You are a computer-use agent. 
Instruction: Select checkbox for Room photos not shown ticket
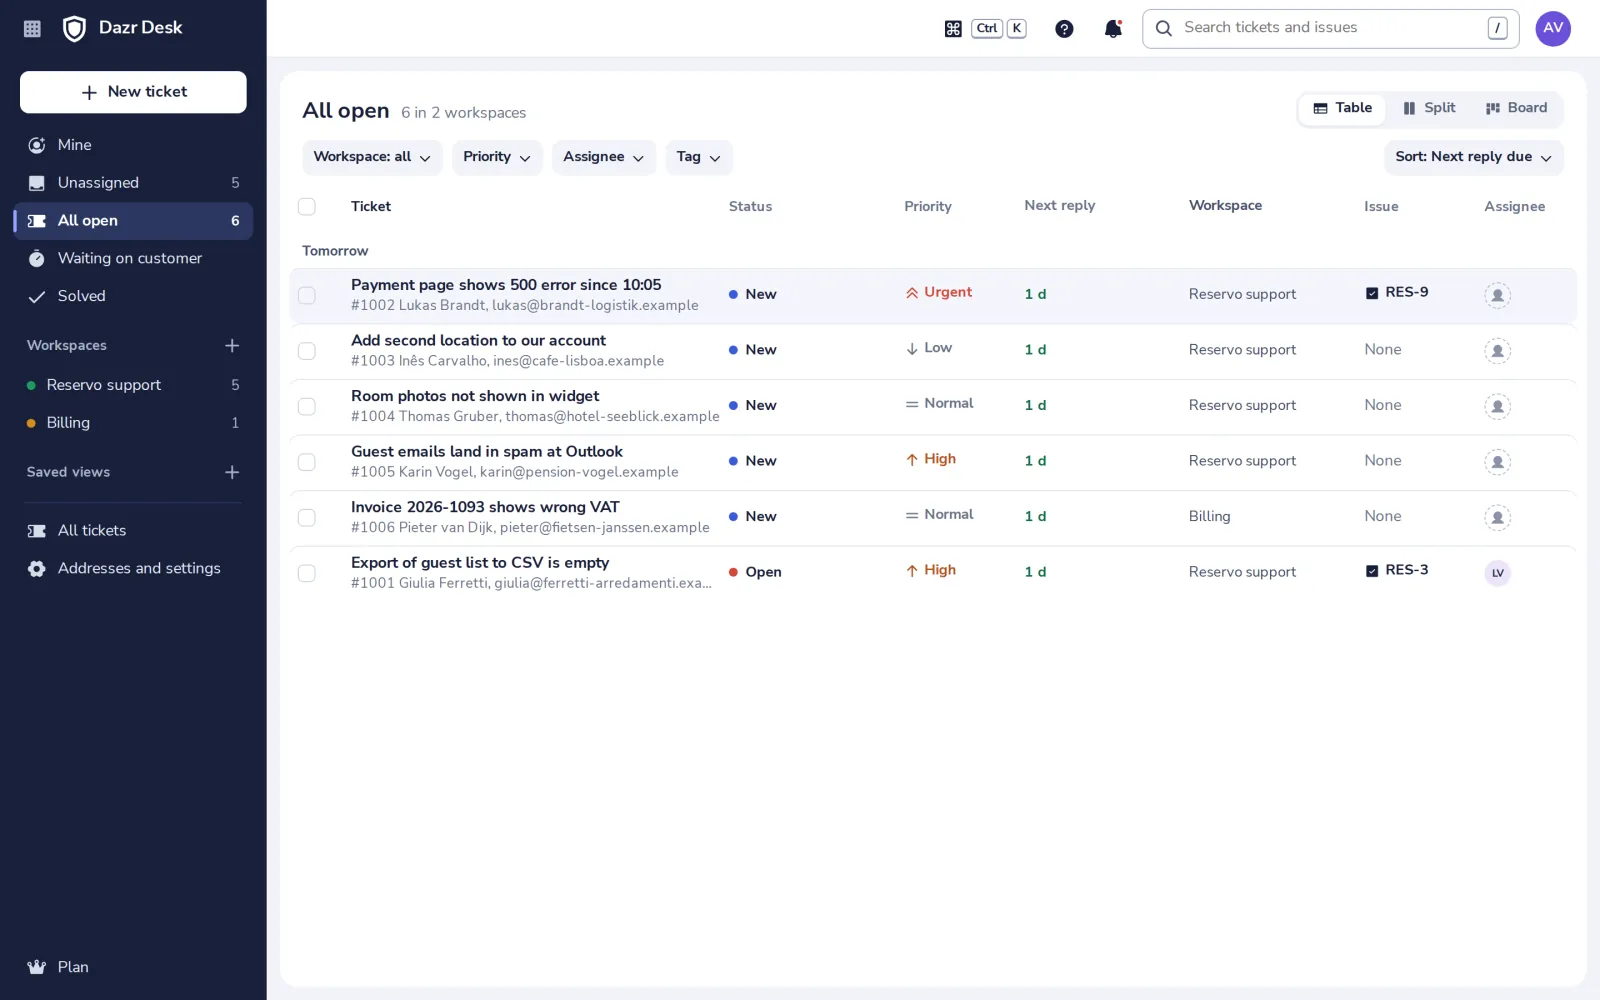tap(307, 406)
